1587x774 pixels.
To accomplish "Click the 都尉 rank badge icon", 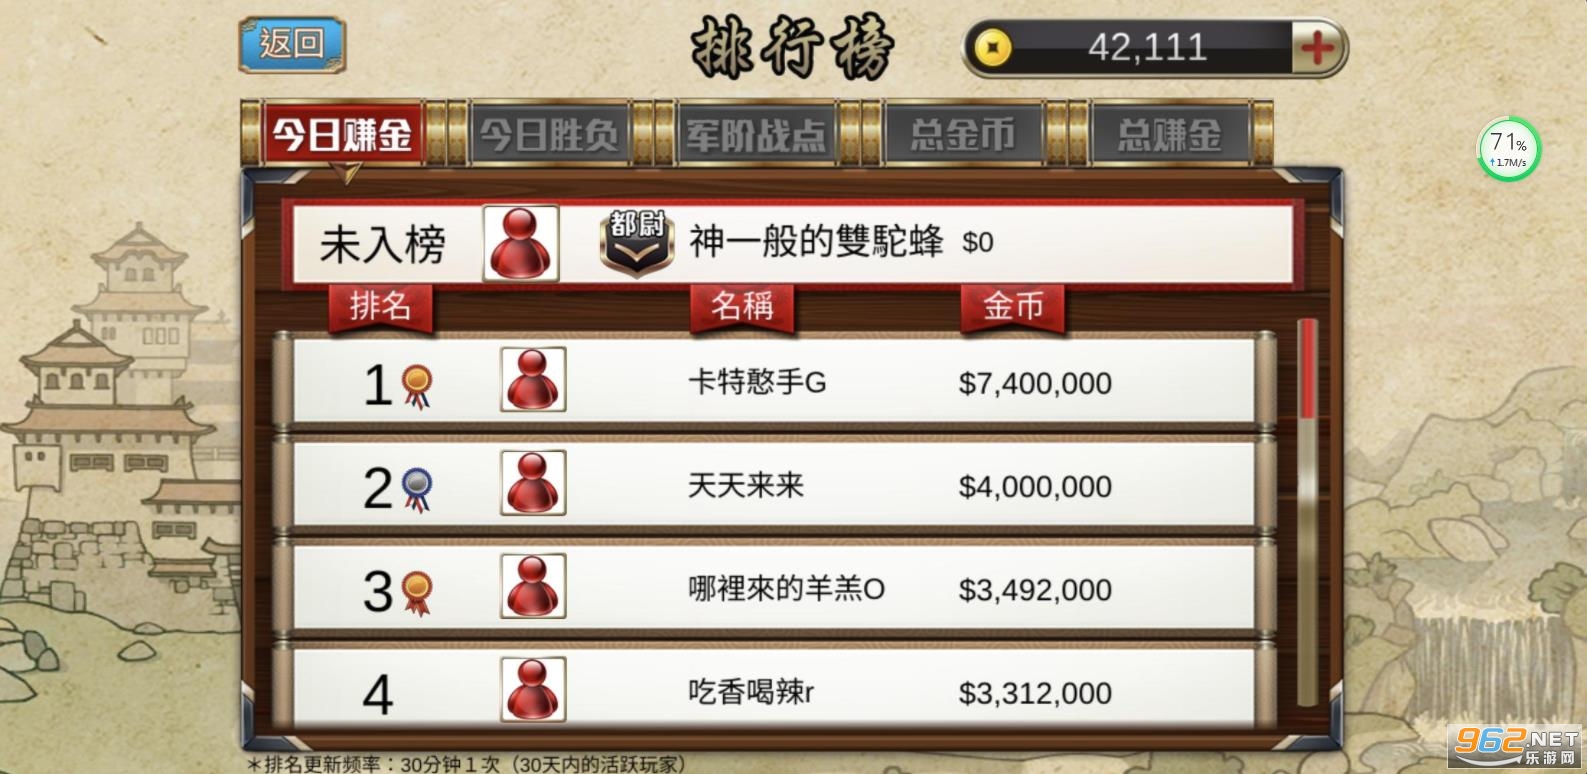I will tap(636, 243).
